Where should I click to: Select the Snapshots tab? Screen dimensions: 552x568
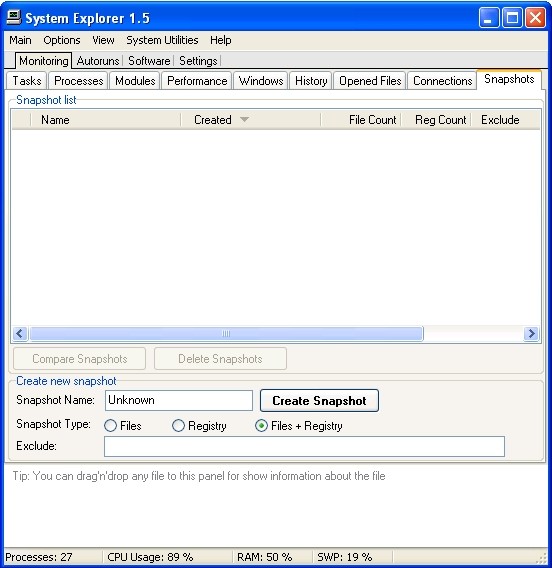tap(509, 79)
